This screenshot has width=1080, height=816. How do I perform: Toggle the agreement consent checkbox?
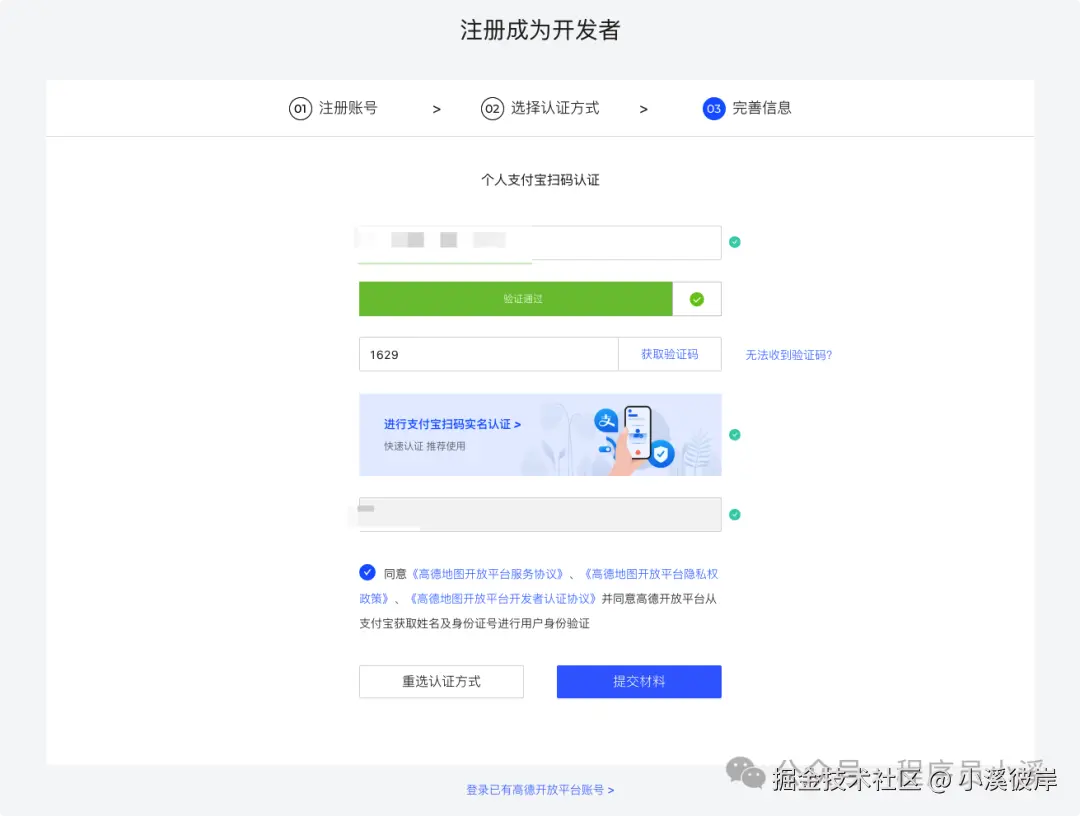click(367, 572)
